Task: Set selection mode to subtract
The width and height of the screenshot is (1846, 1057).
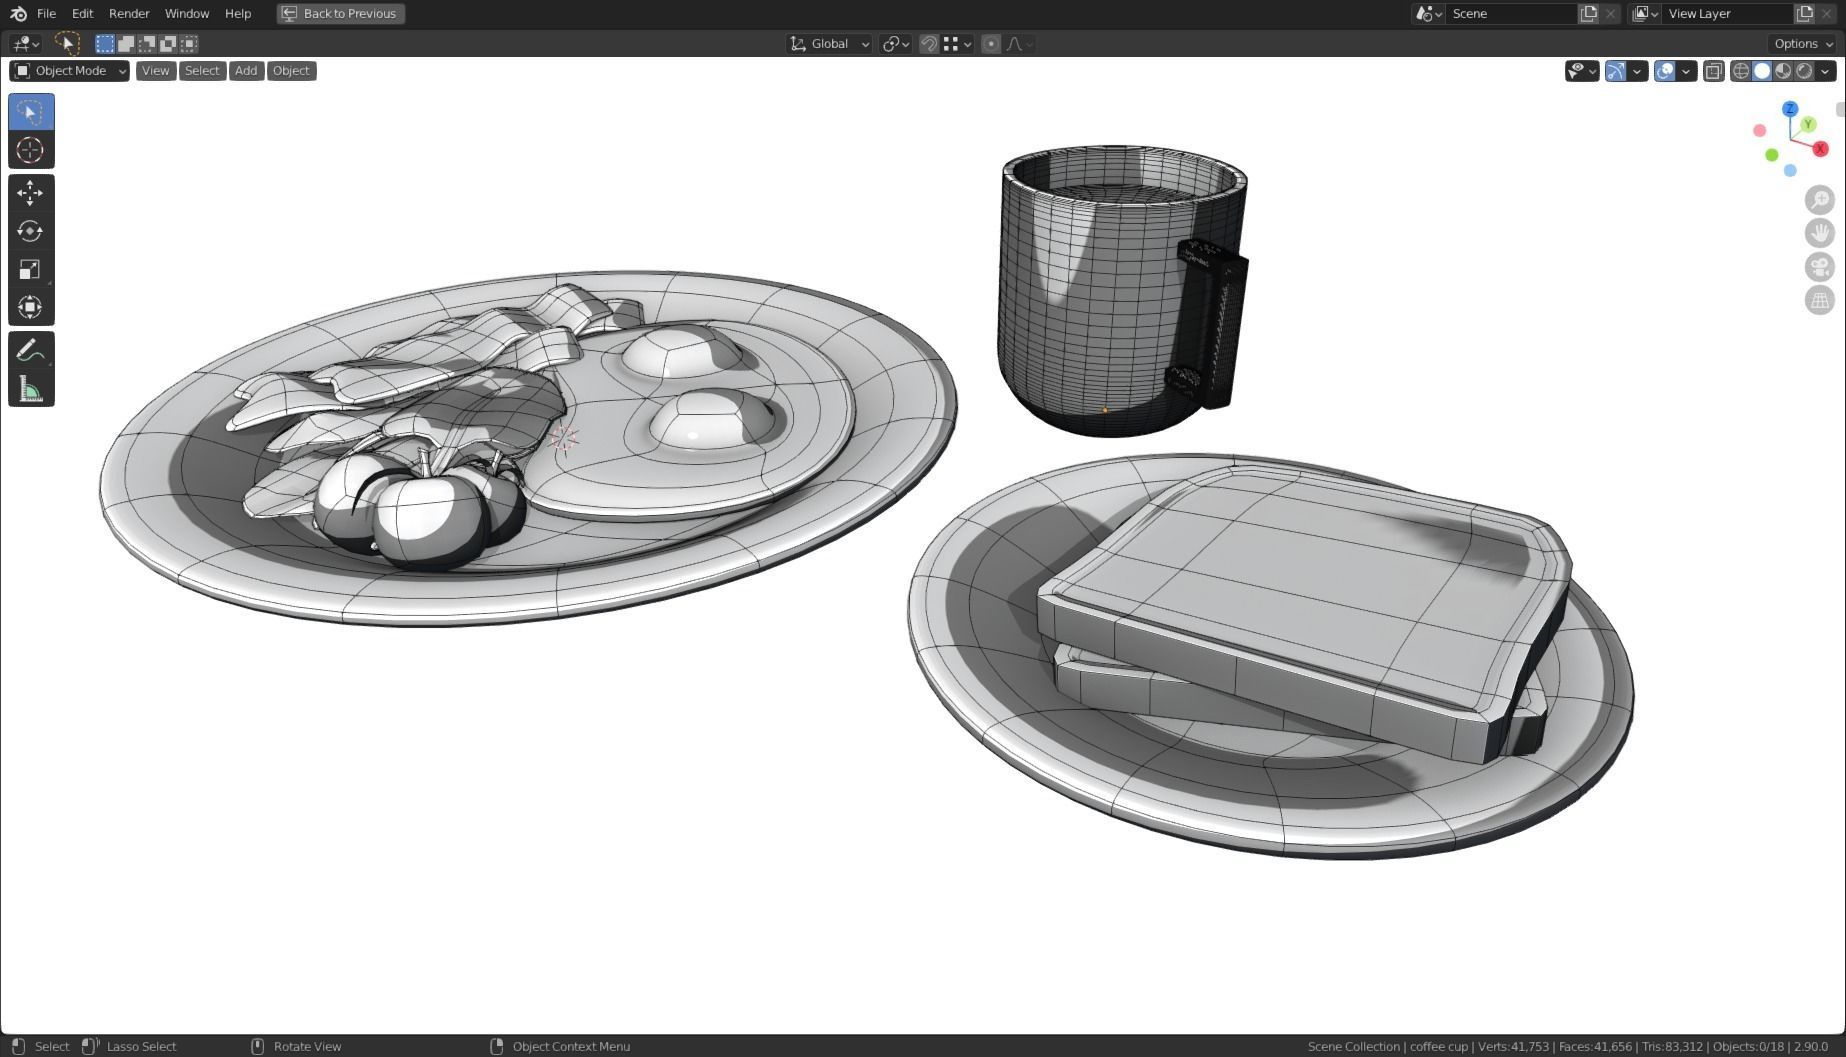Action: click(x=147, y=43)
